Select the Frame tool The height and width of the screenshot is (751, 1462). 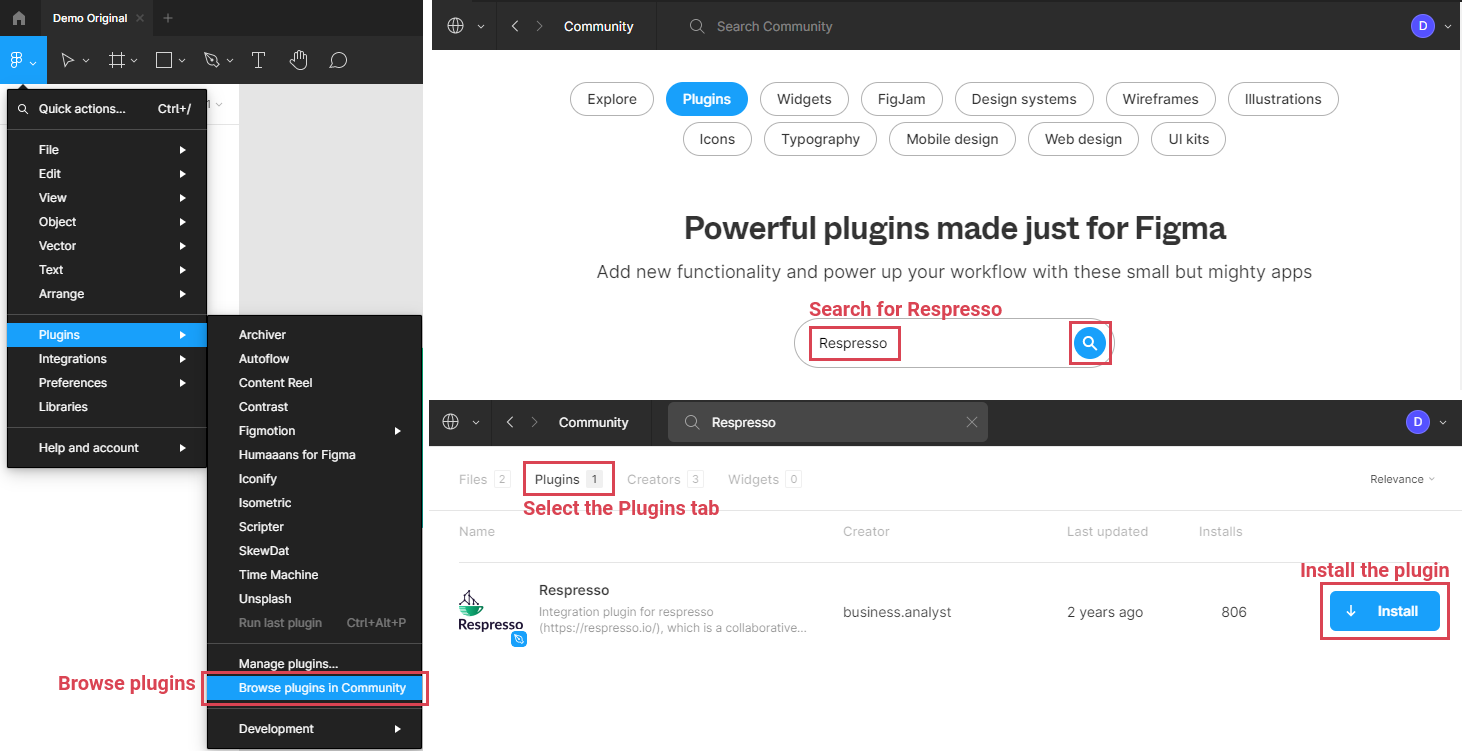coord(117,60)
